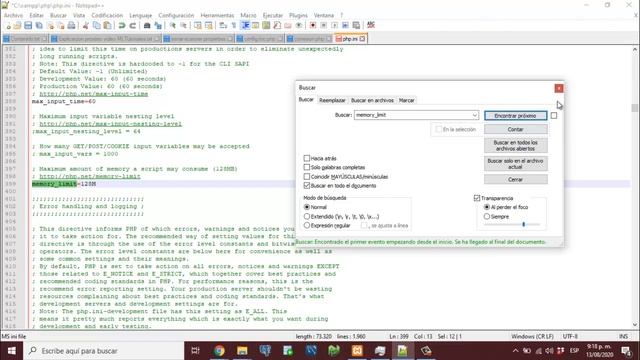Select the Normal search mode
The height and width of the screenshot is (360, 640).
click(307, 207)
